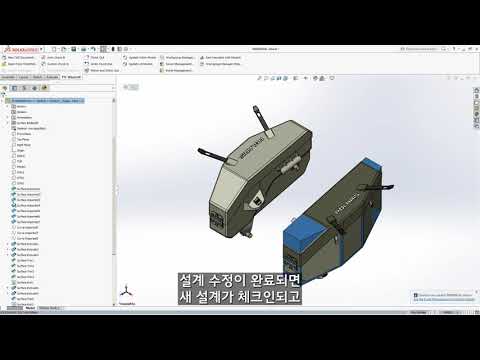Open the SOLIDWORKS logo menu arrow

click(x=41, y=49)
